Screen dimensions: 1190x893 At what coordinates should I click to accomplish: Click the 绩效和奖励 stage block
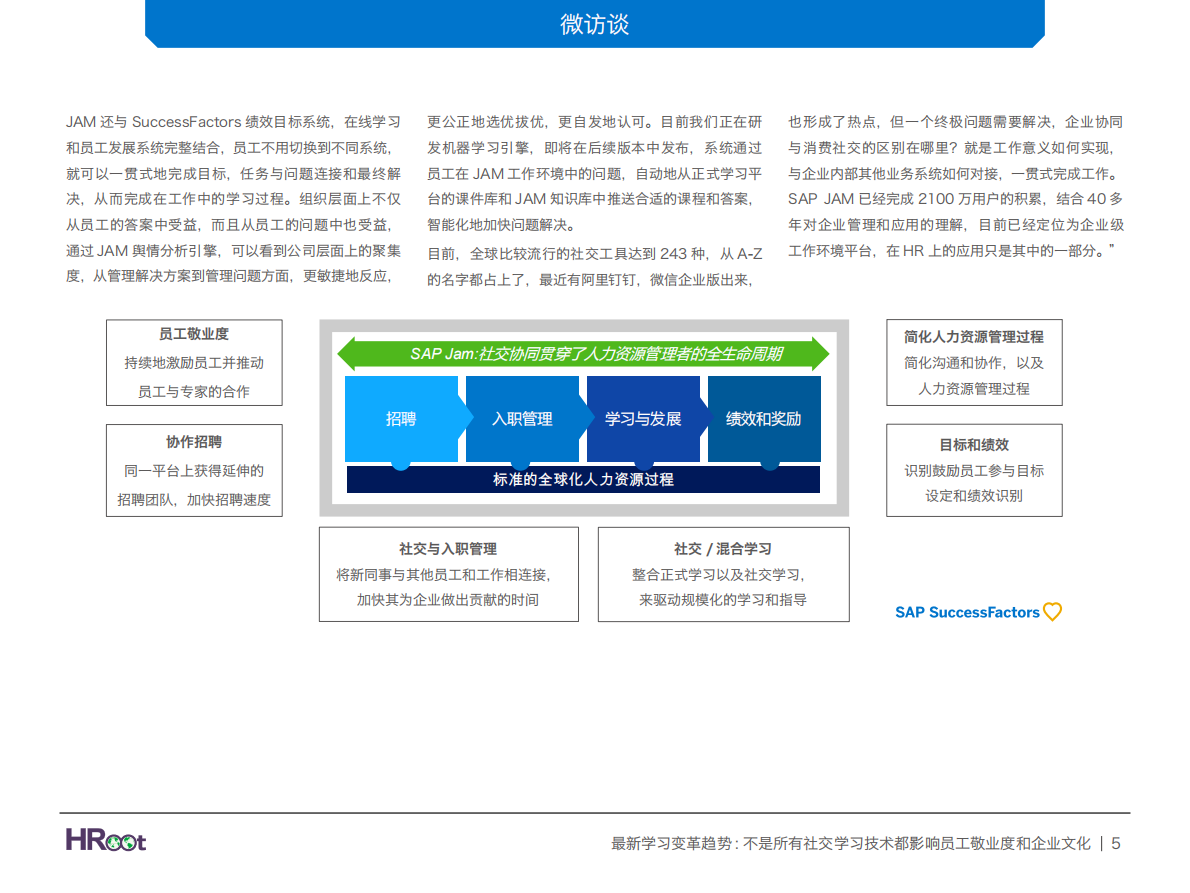coord(764,420)
